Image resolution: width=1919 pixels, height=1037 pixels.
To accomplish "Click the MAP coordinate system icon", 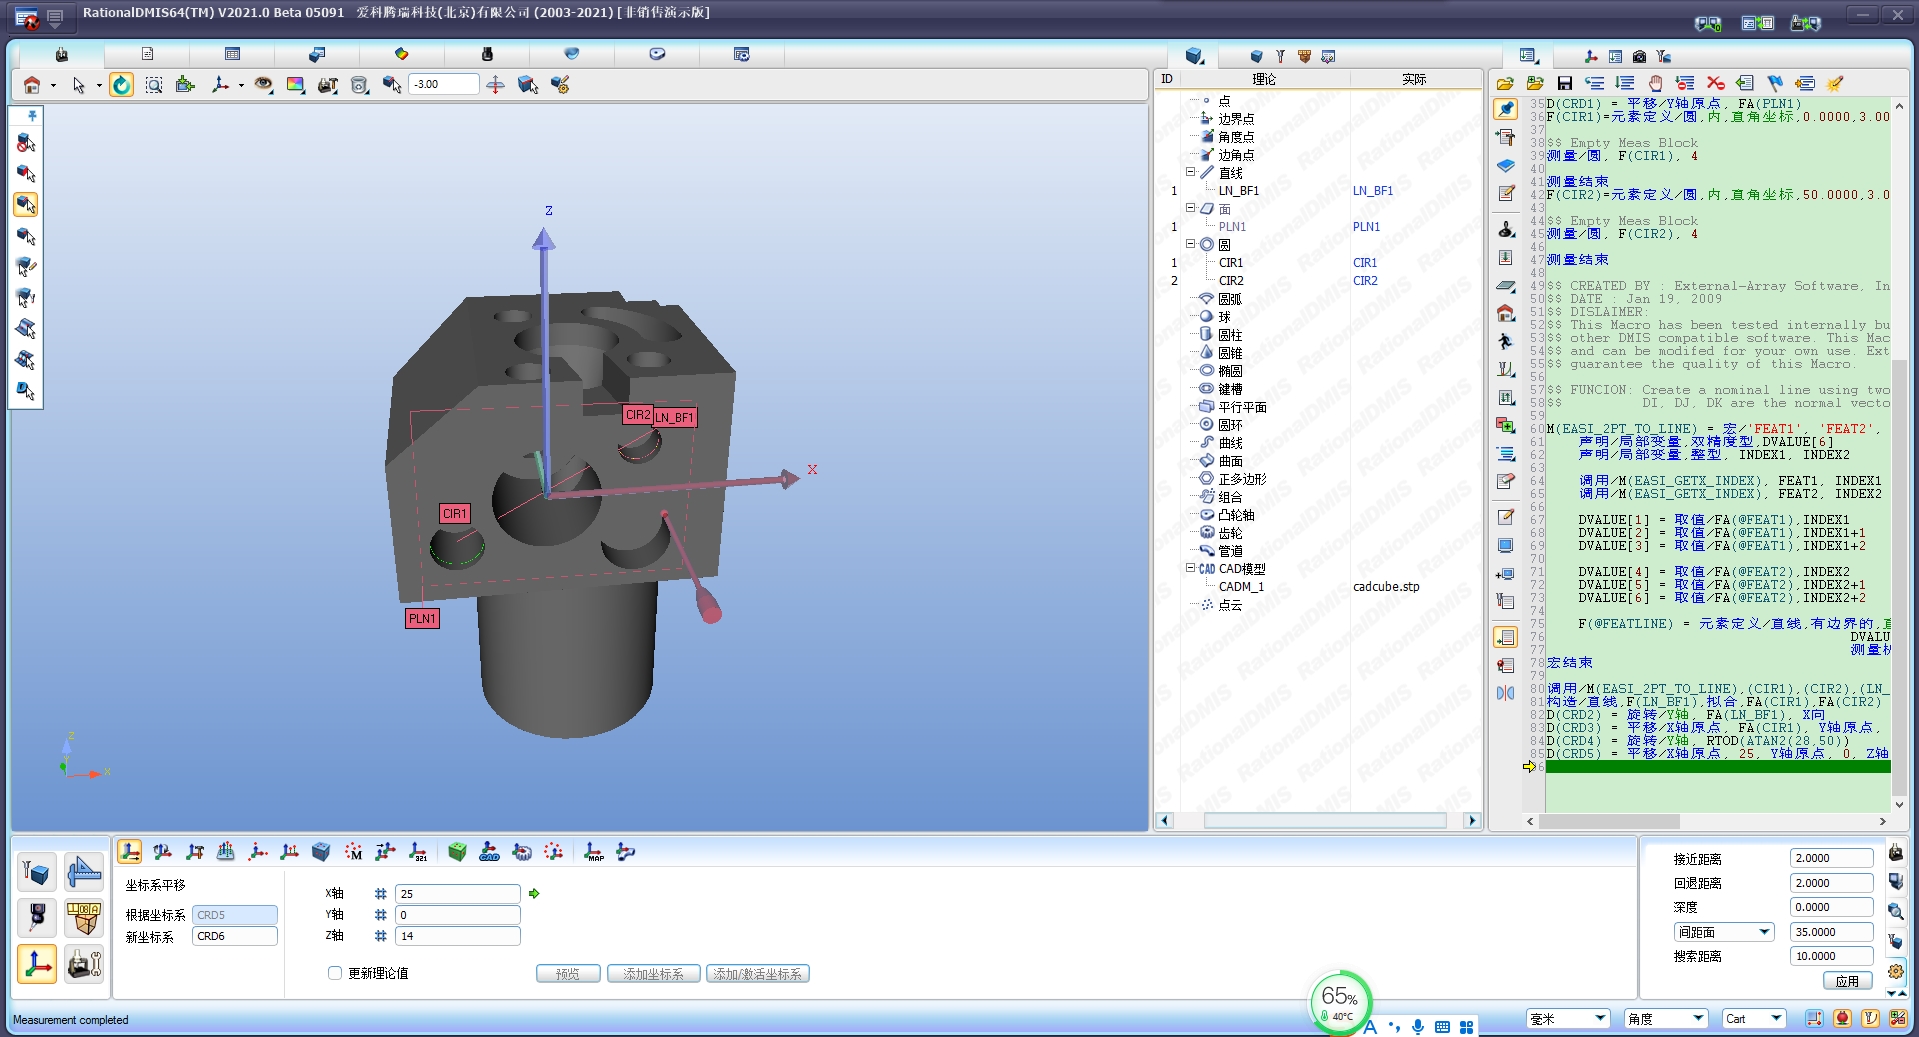I will click(x=593, y=852).
